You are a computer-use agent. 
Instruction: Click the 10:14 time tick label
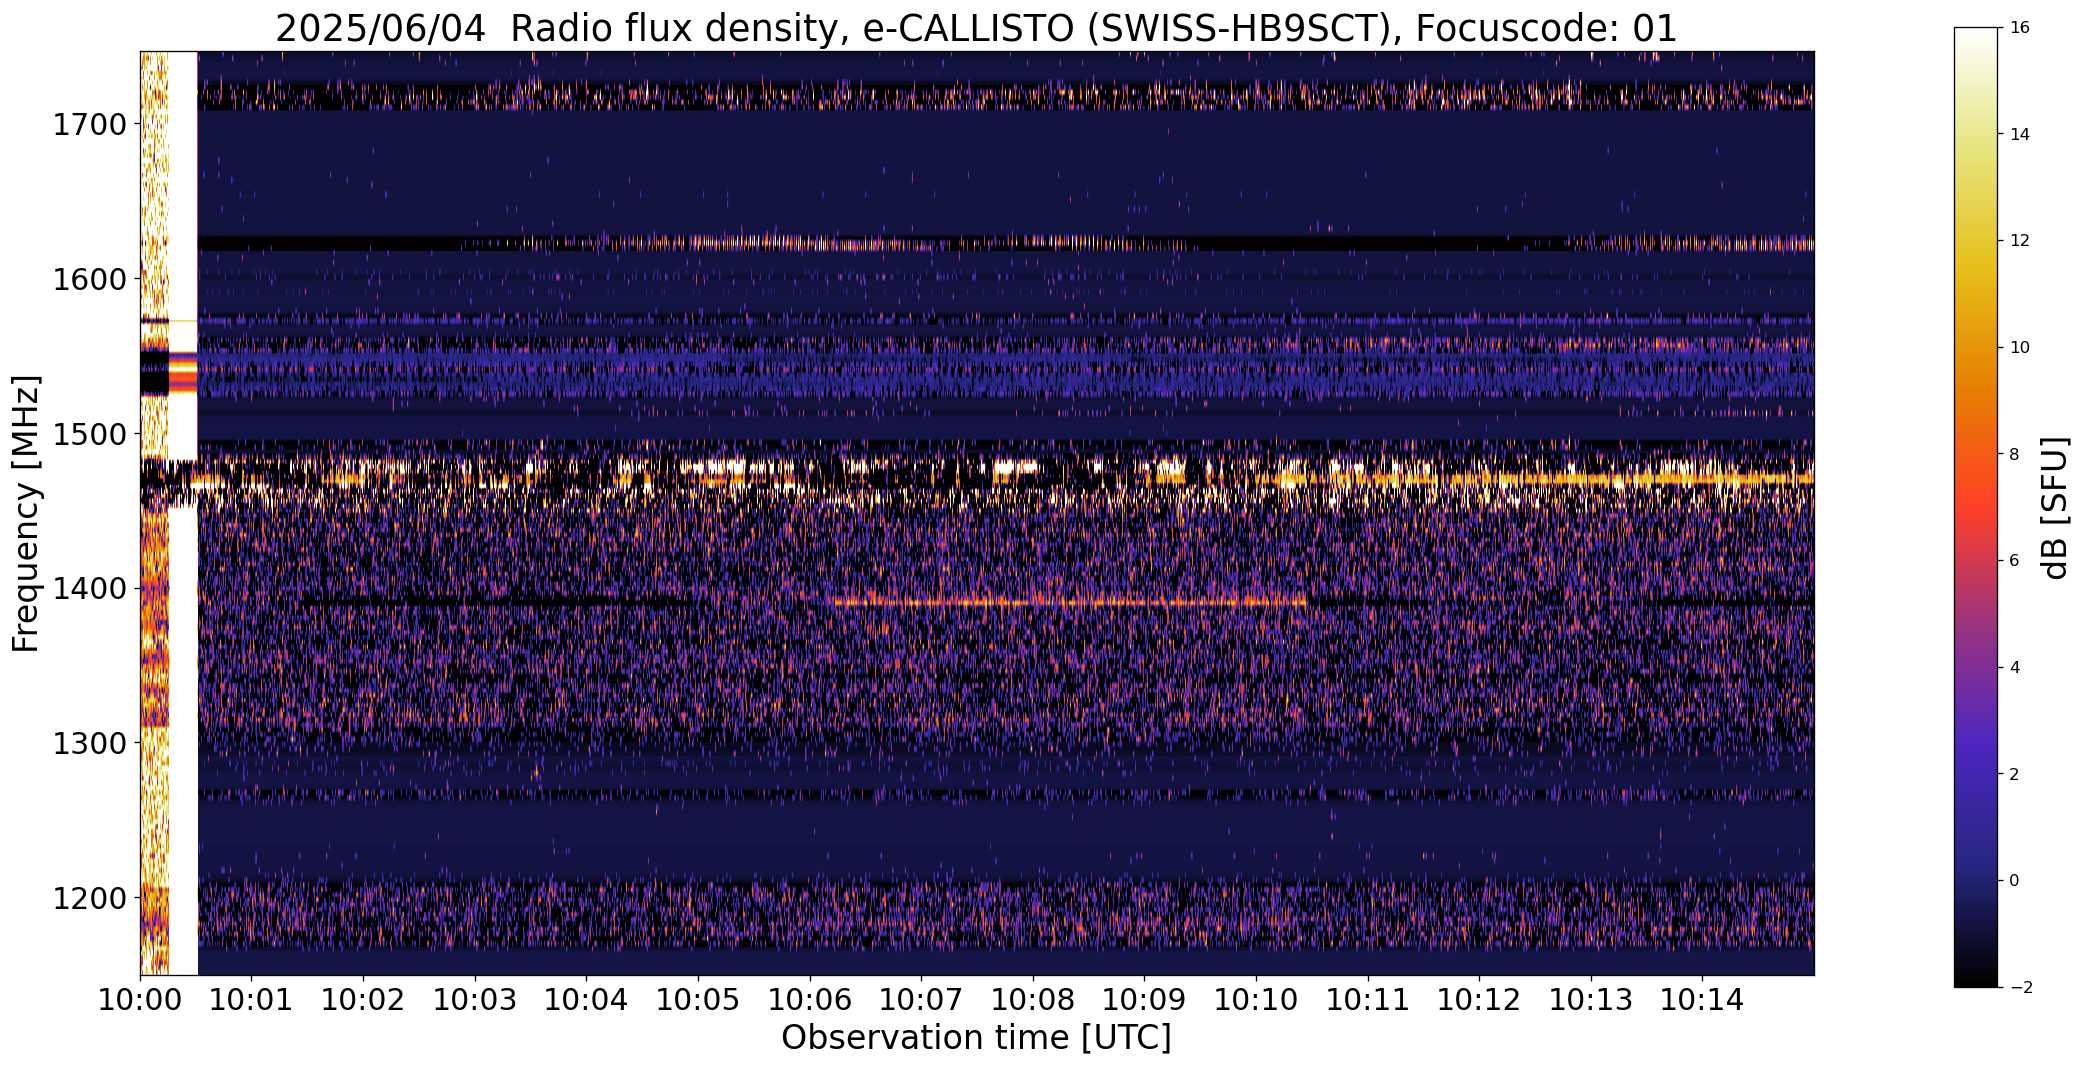click(x=1702, y=1000)
